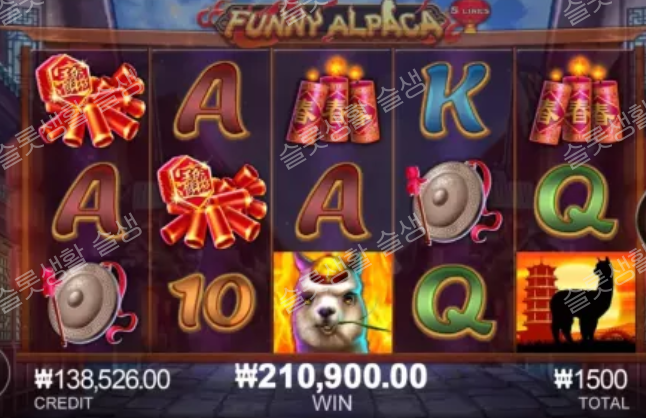Select the A symbol in first reel

(90, 202)
